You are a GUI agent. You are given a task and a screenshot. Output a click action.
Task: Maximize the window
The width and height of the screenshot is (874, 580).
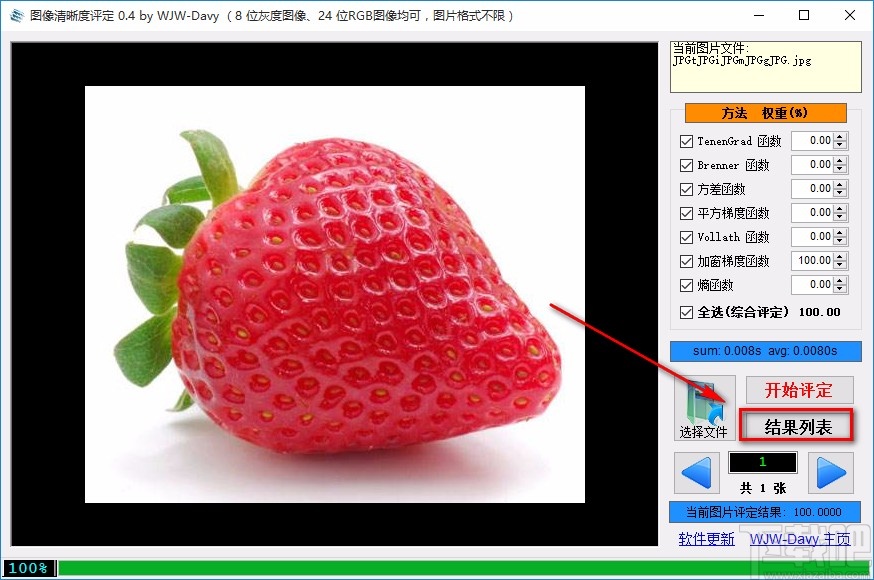804,15
